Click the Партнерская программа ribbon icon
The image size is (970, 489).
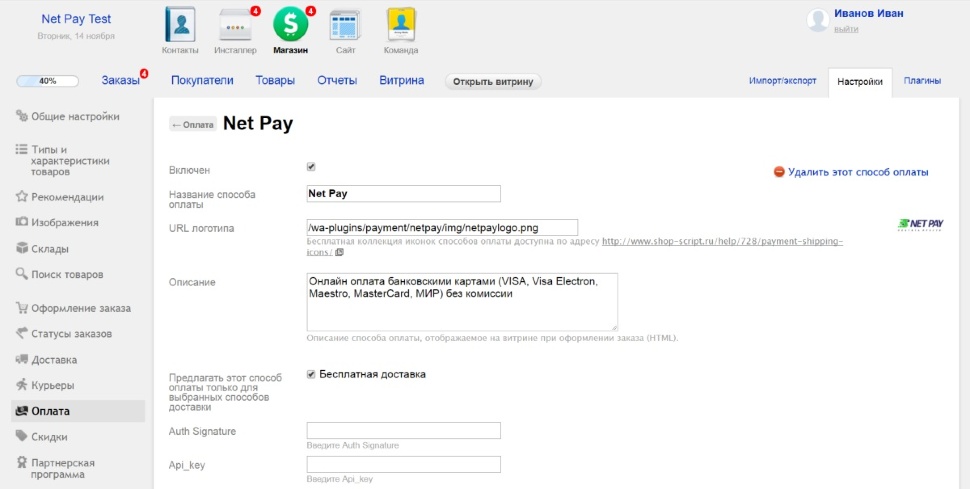(x=22, y=463)
